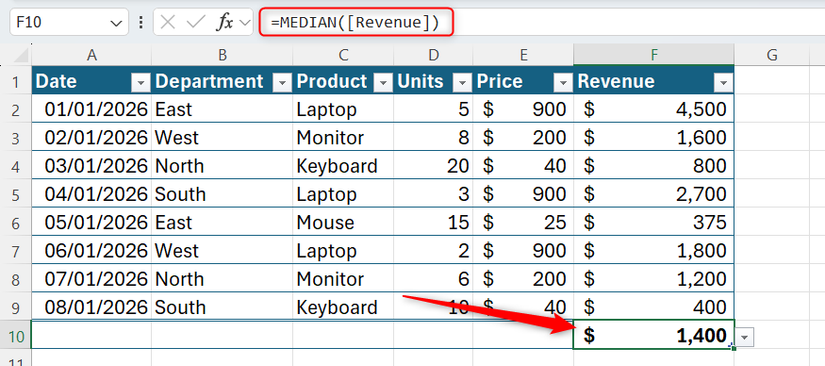Select row 10 header
Viewport: 825px width, 366px height.
click(x=15, y=336)
